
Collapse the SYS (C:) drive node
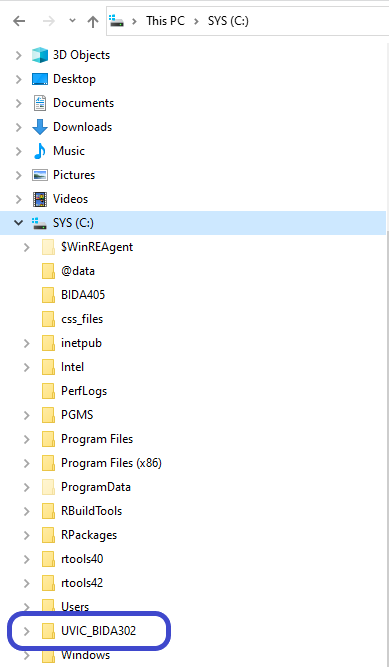coord(19,222)
